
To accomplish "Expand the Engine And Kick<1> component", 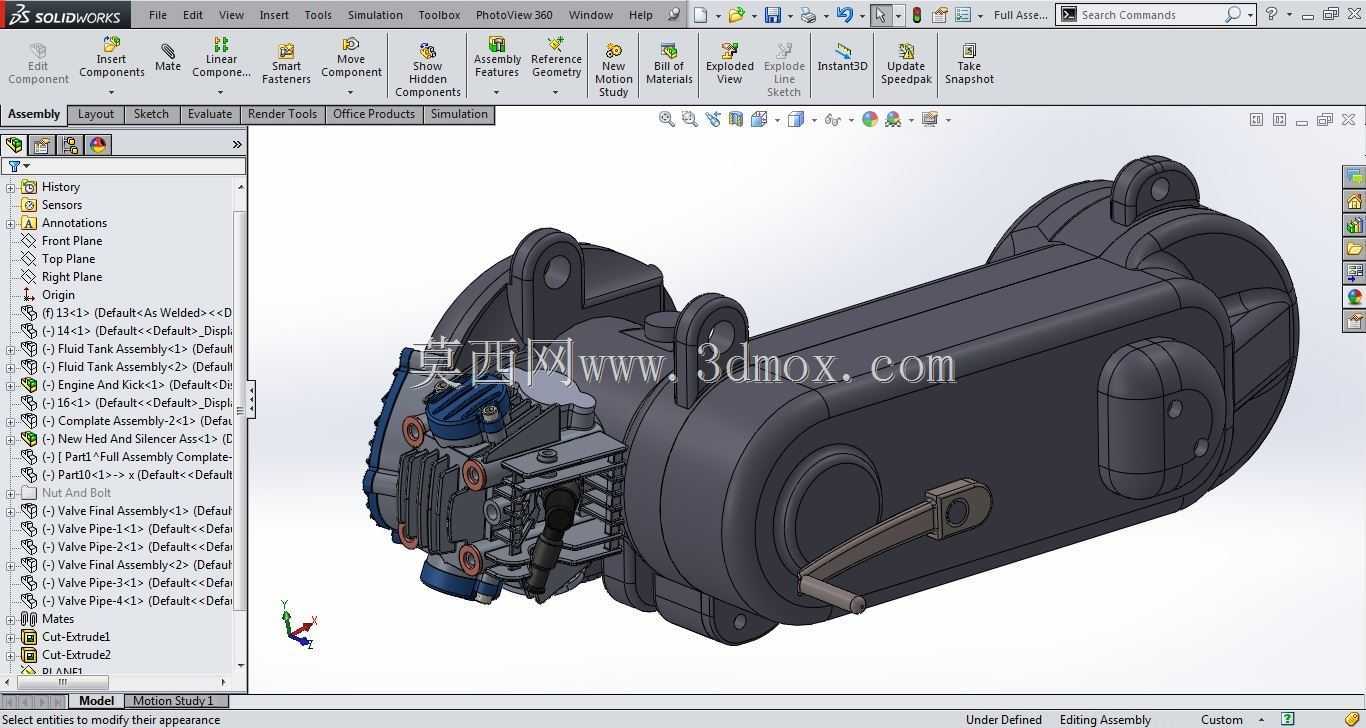I will (11, 385).
